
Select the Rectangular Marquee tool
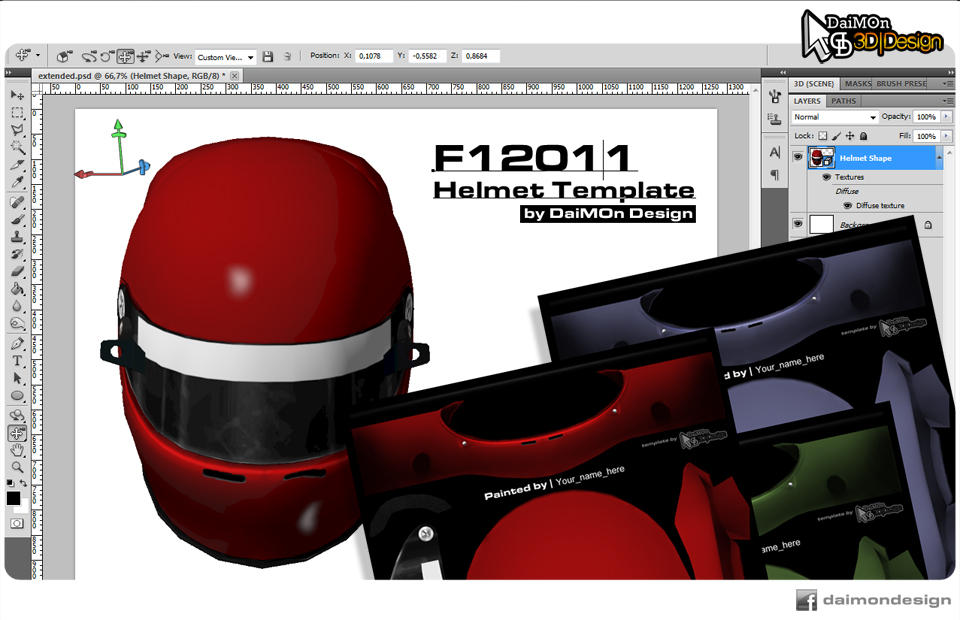click(x=17, y=113)
